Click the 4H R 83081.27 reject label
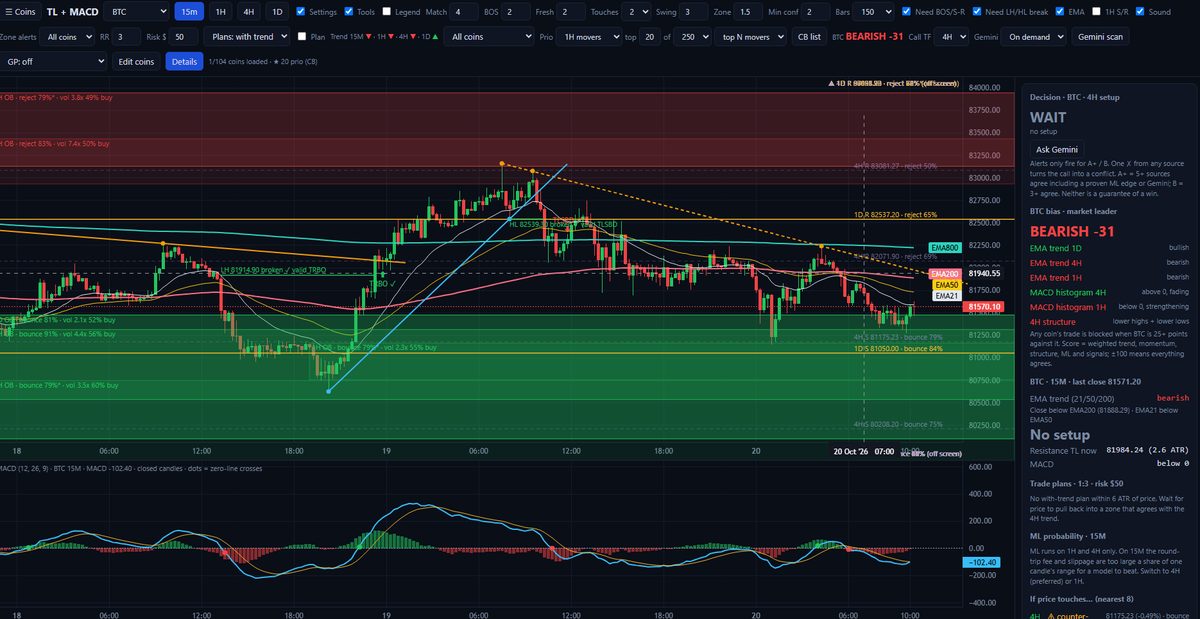Screen dimensions: 1200x619 coord(895,165)
